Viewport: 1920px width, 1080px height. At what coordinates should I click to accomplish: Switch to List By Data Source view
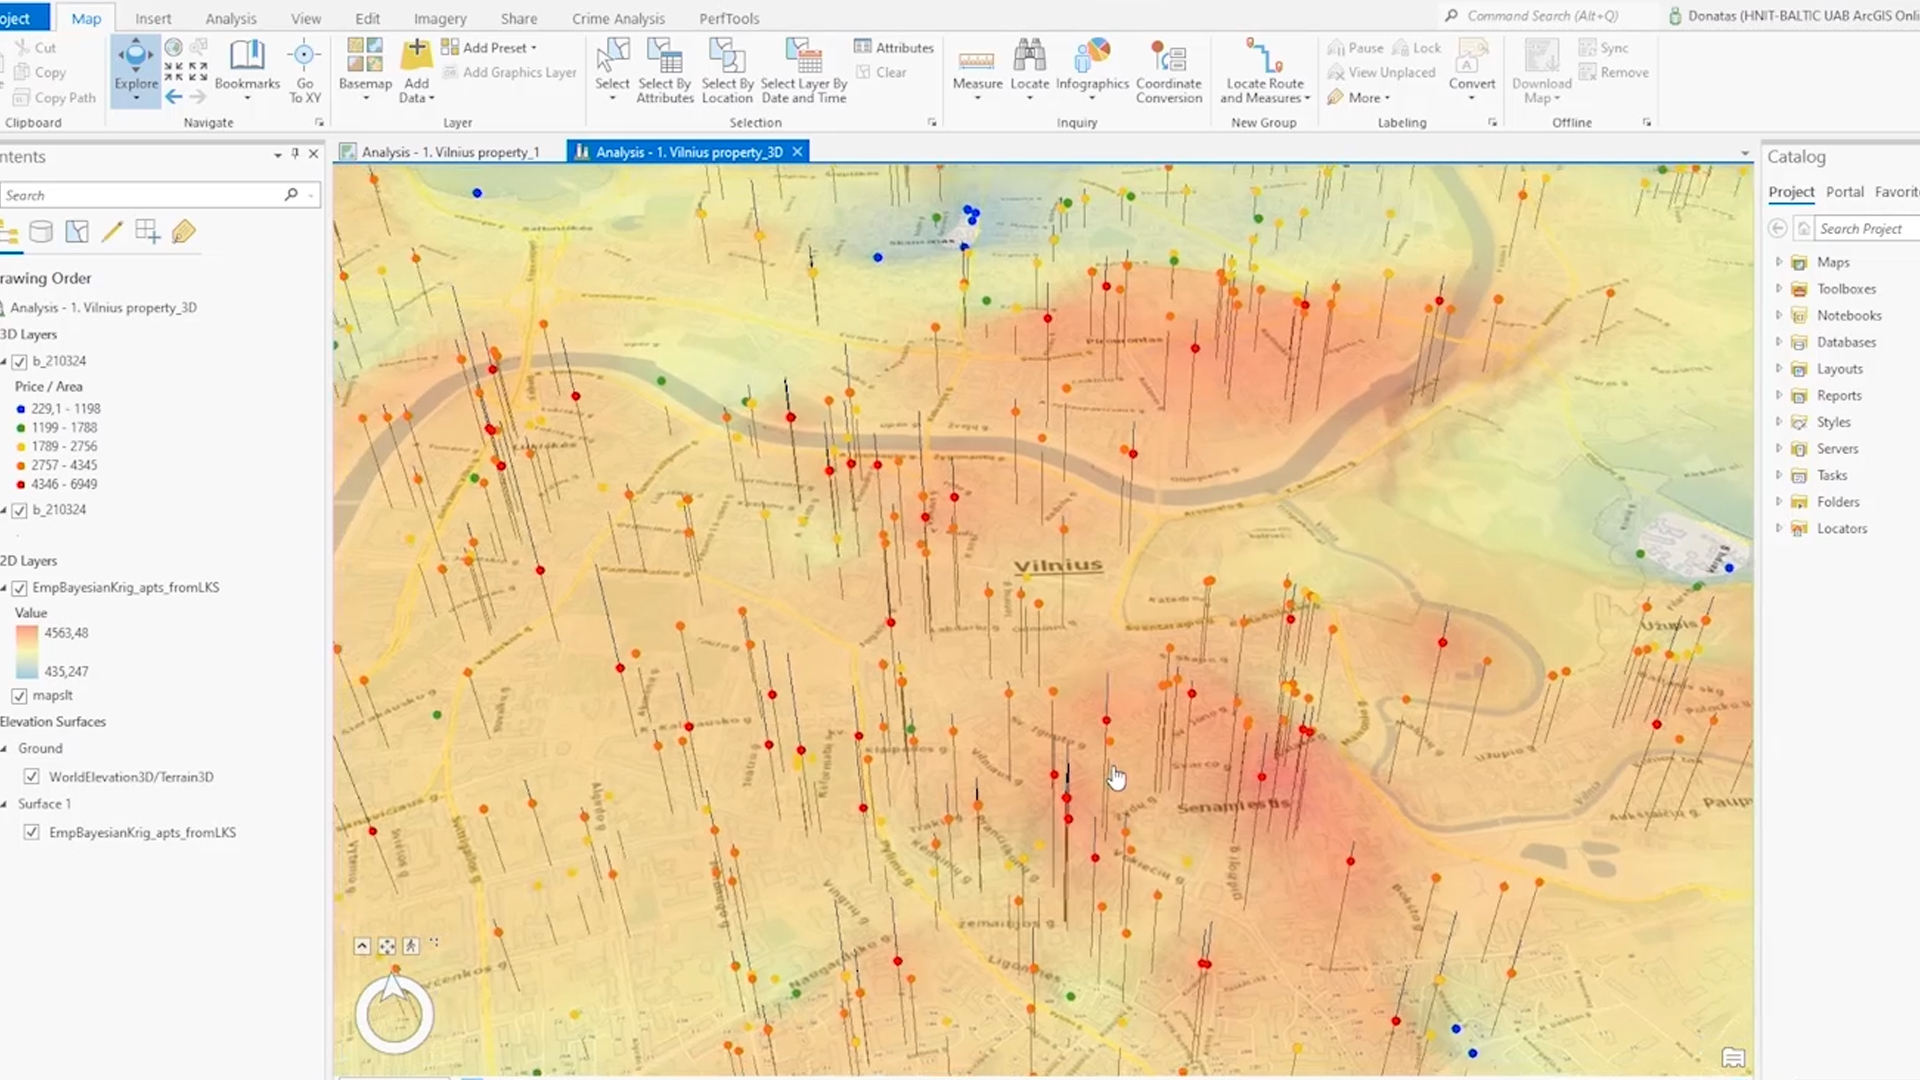click(41, 232)
